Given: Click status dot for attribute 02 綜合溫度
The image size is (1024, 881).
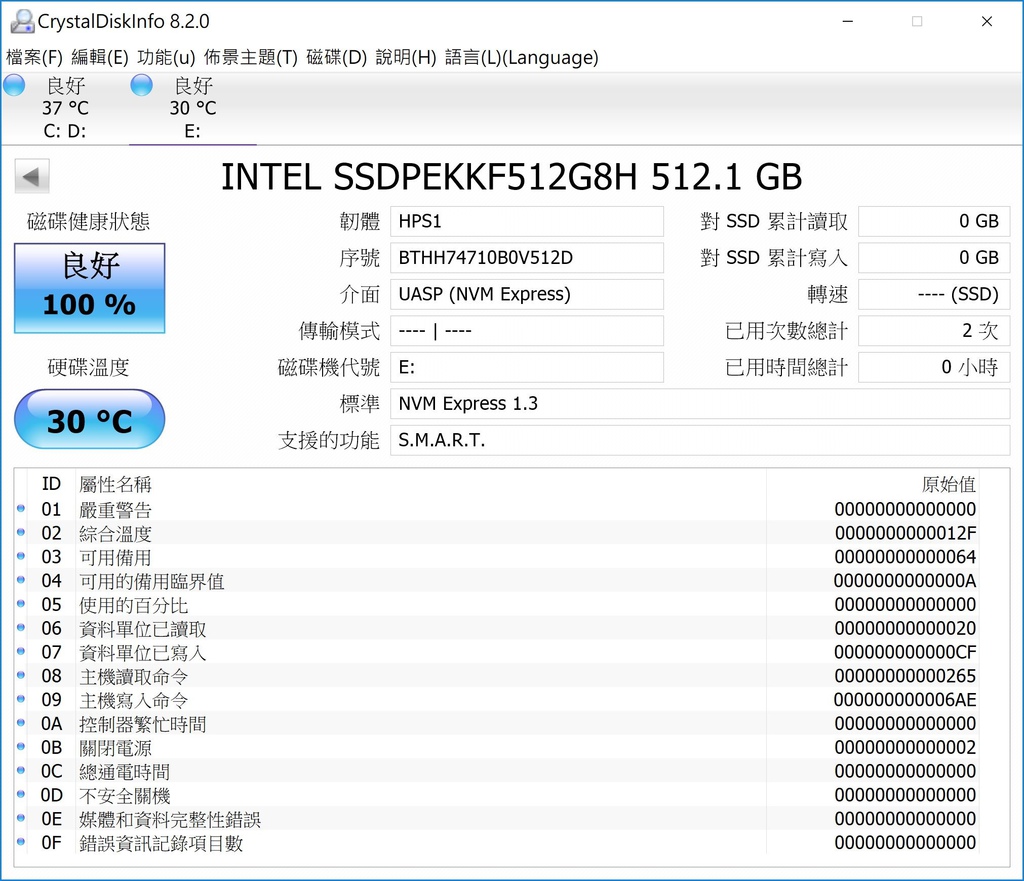Looking at the screenshot, I should (21, 532).
